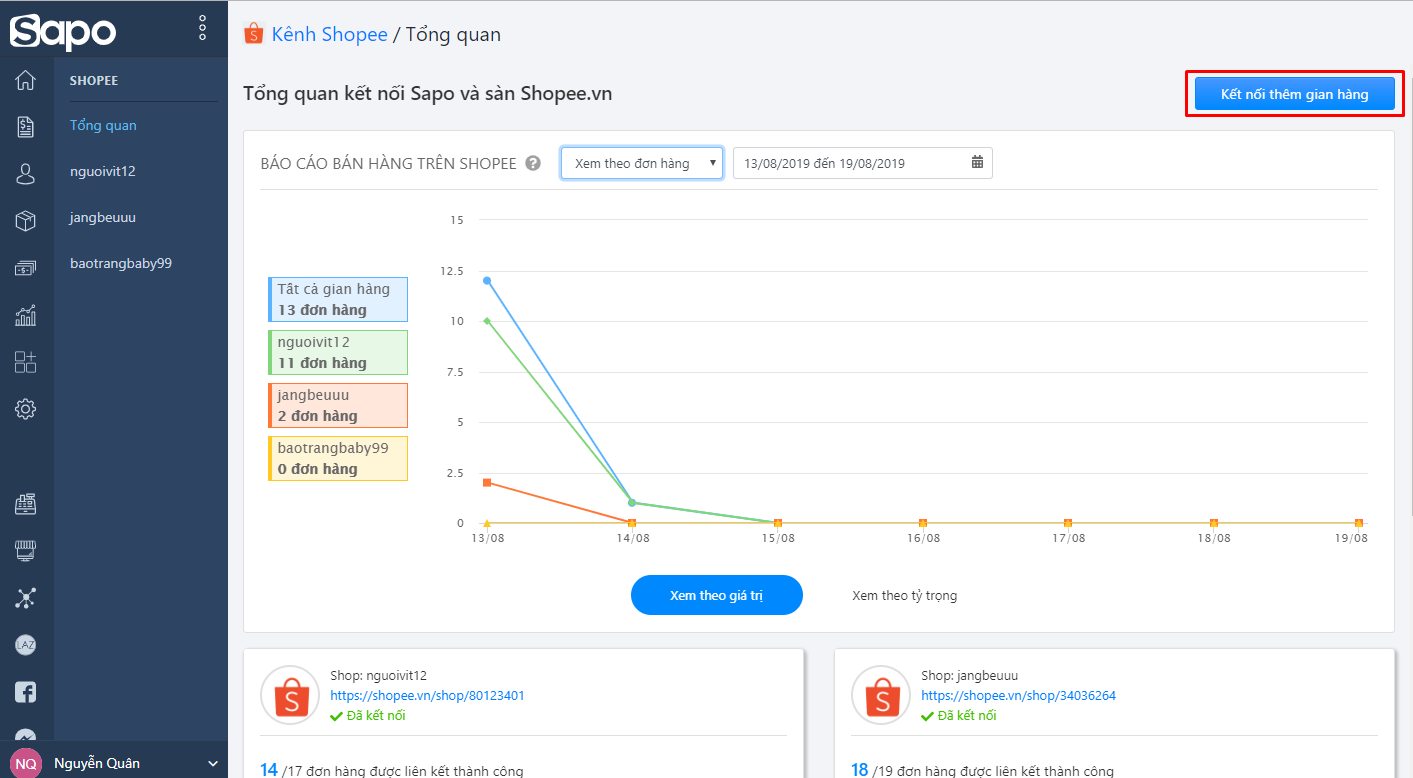This screenshot has width=1413, height=778.
Task: Open the Customers icon in sidebar
Action: coord(26,174)
